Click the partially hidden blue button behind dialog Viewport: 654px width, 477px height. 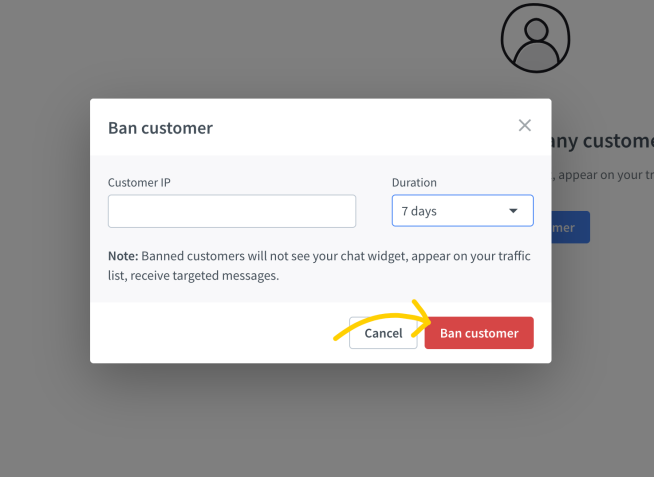coord(571,227)
